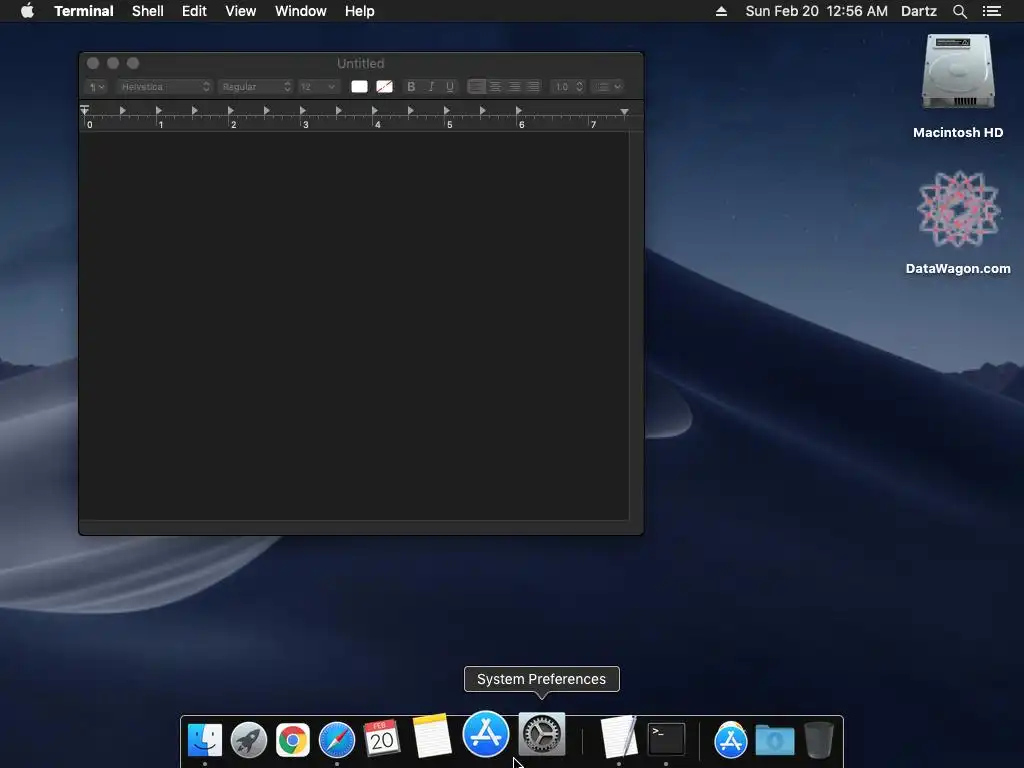Image resolution: width=1024 pixels, height=768 pixels.
Task: Launch Launchpad rocket icon in Dock
Action: click(249, 740)
